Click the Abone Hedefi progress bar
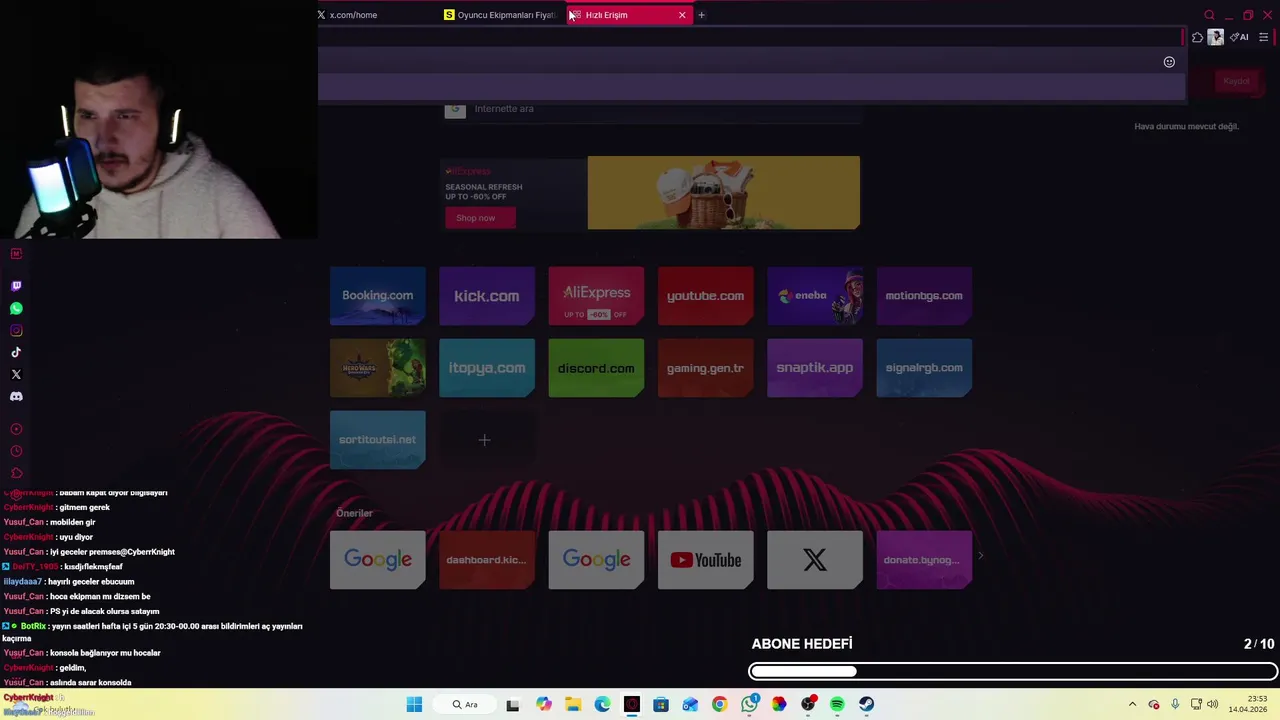 click(x=1013, y=672)
